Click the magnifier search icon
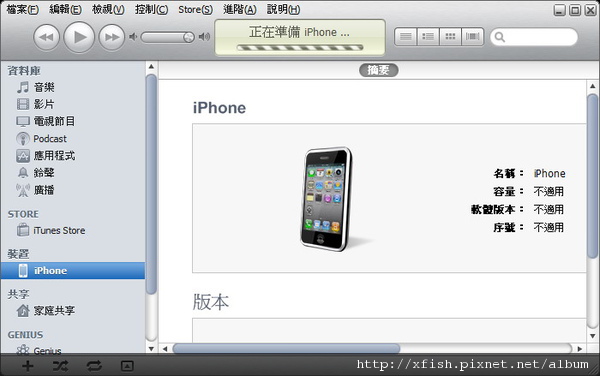 coord(500,37)
